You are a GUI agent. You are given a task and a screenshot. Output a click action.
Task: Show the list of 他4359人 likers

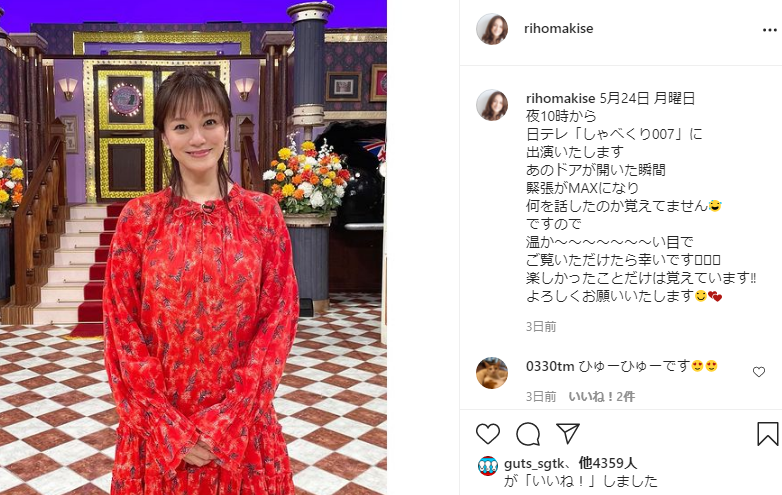coord(607,464)
